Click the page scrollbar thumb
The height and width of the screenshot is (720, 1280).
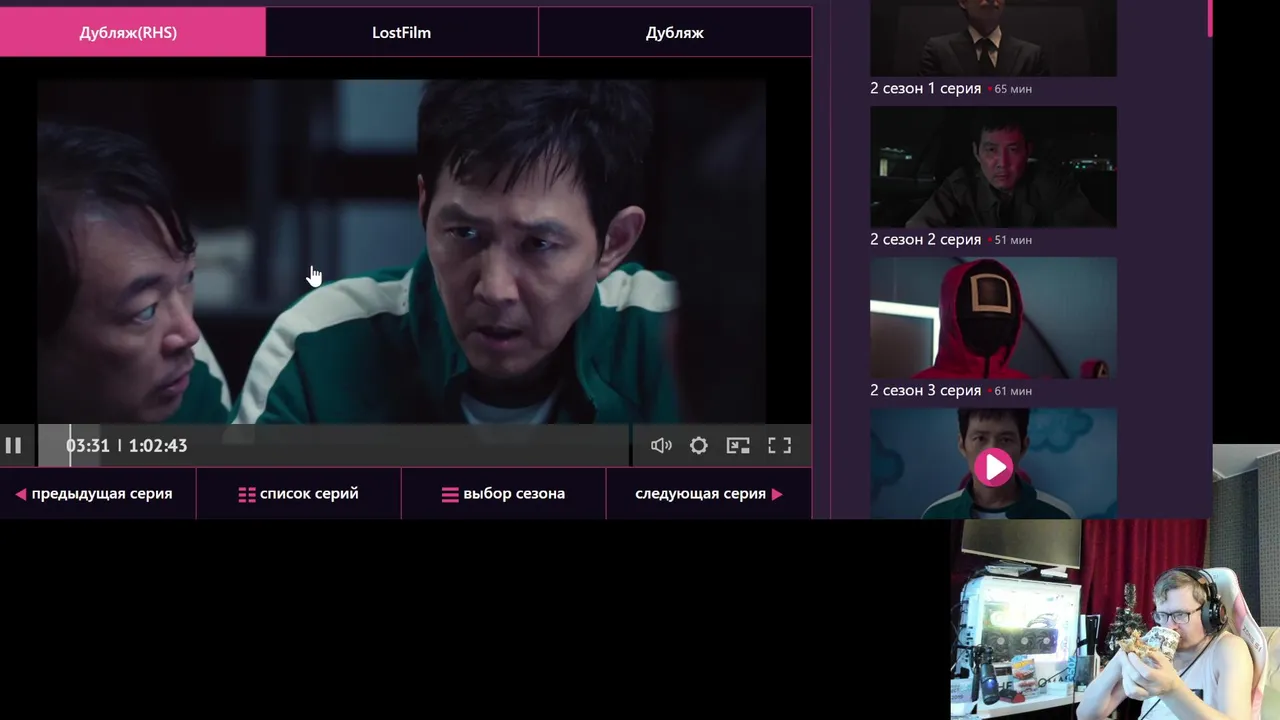(x=1210, y=18)
